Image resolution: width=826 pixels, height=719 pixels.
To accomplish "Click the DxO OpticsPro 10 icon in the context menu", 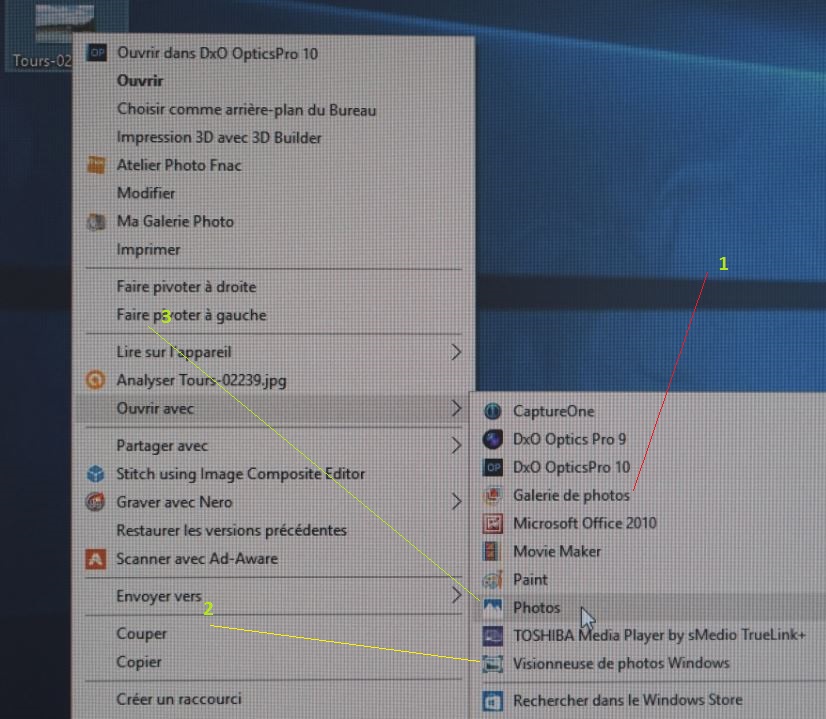I will (x=97, y=53).
